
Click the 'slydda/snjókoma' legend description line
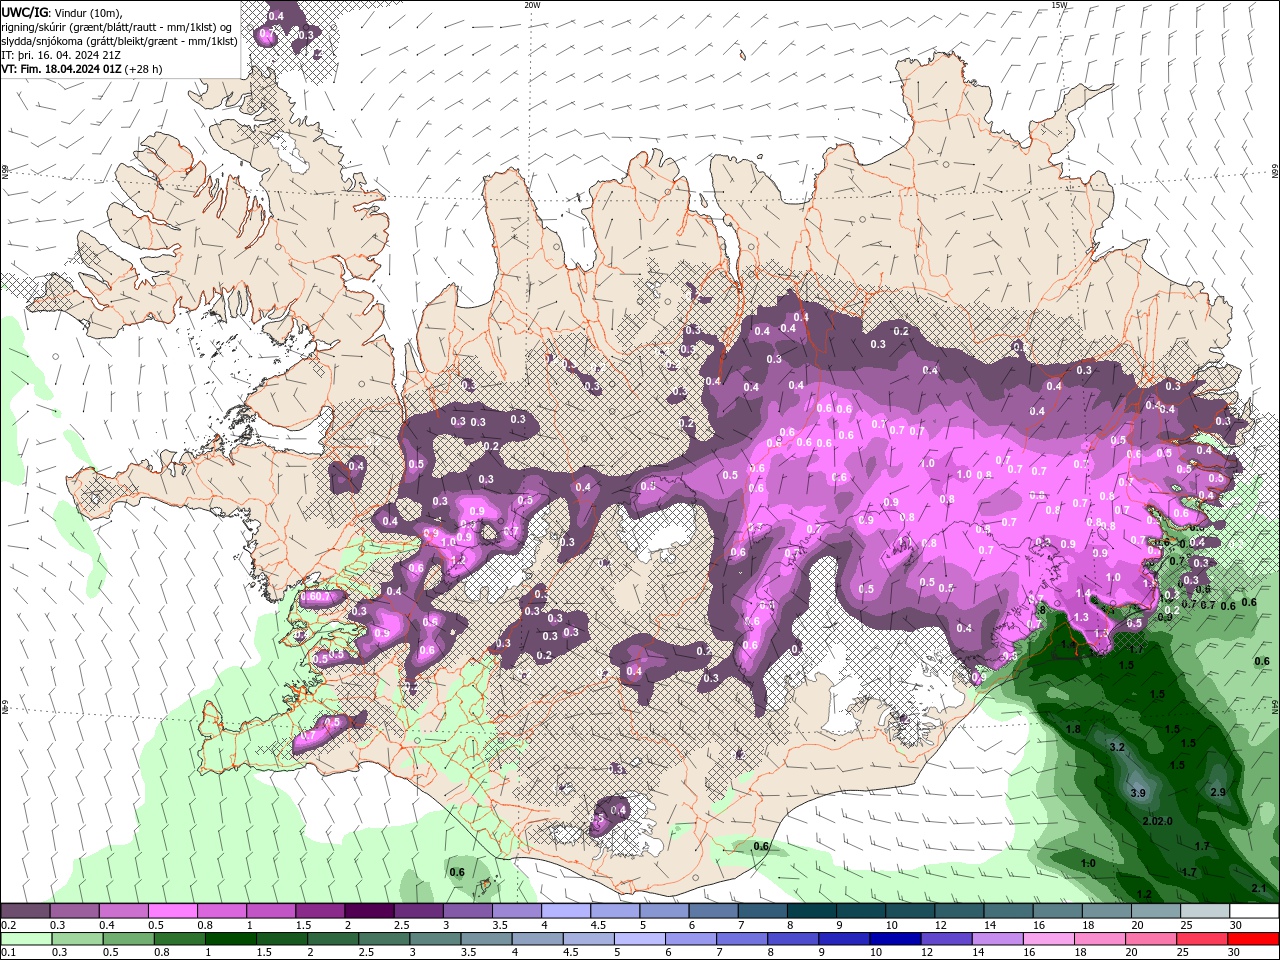coord(120,41)
